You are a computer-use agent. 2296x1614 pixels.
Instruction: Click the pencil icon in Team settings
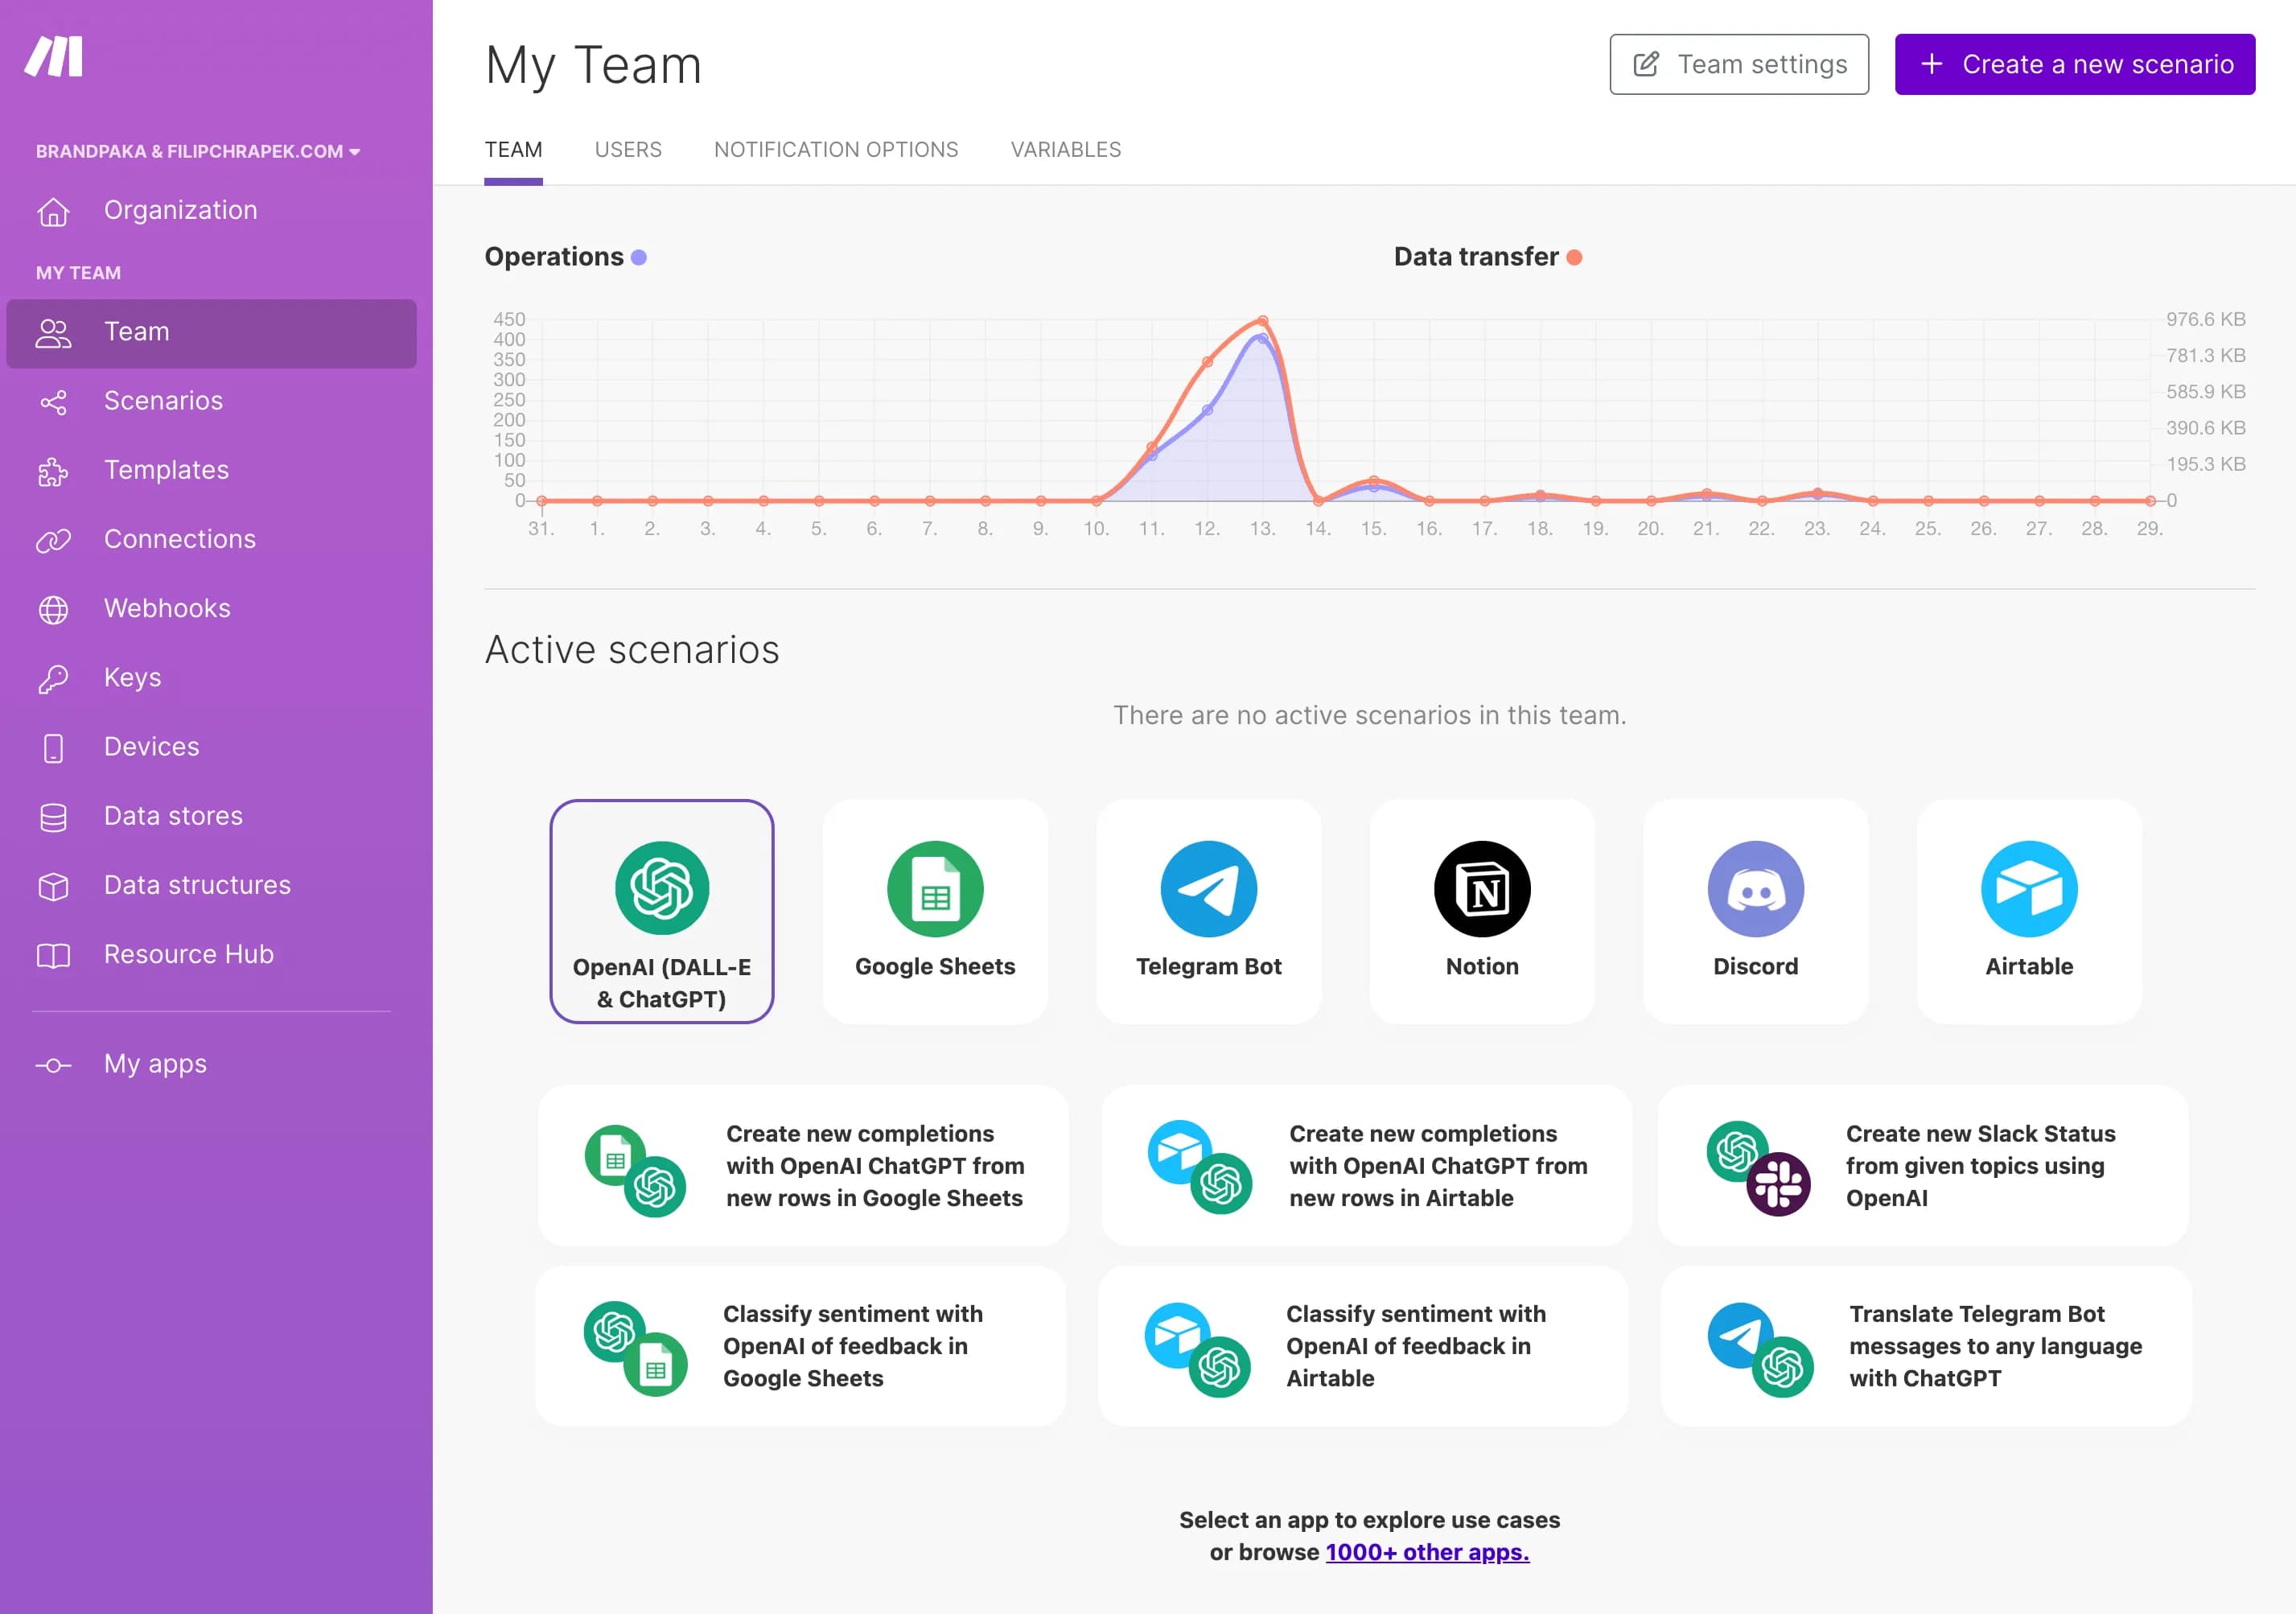1645,64
